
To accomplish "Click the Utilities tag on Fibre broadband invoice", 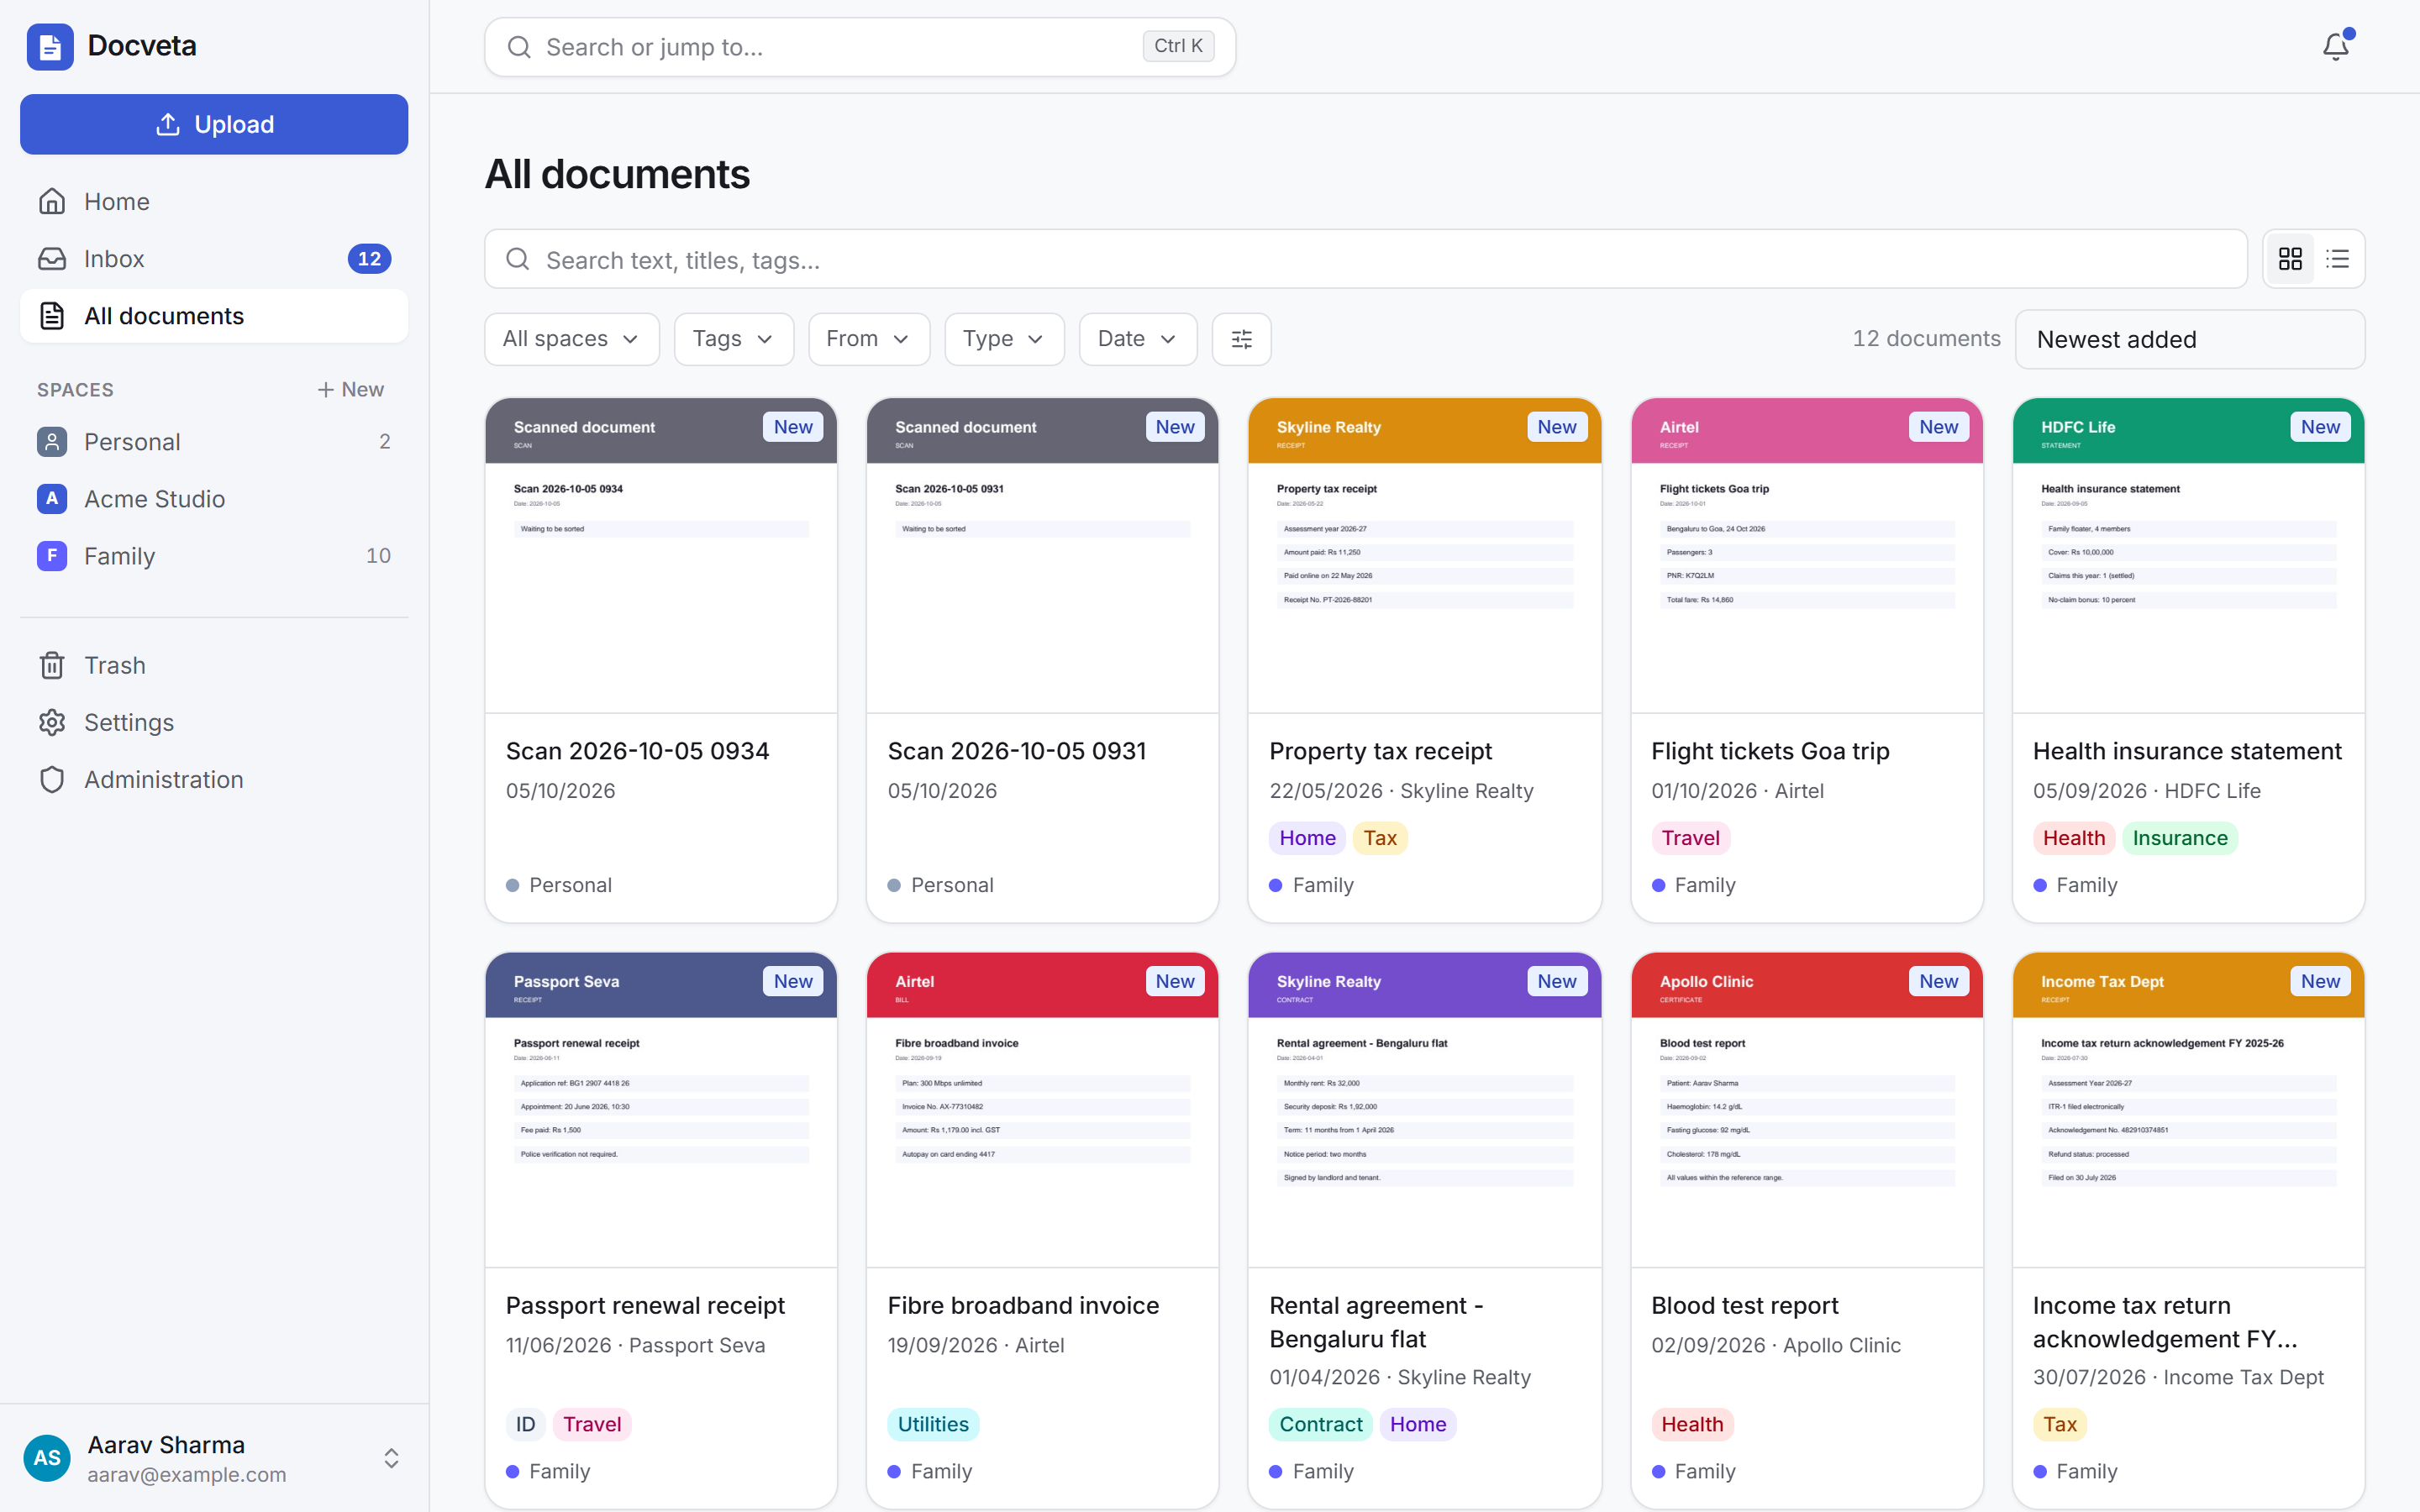I will 933,1424.
